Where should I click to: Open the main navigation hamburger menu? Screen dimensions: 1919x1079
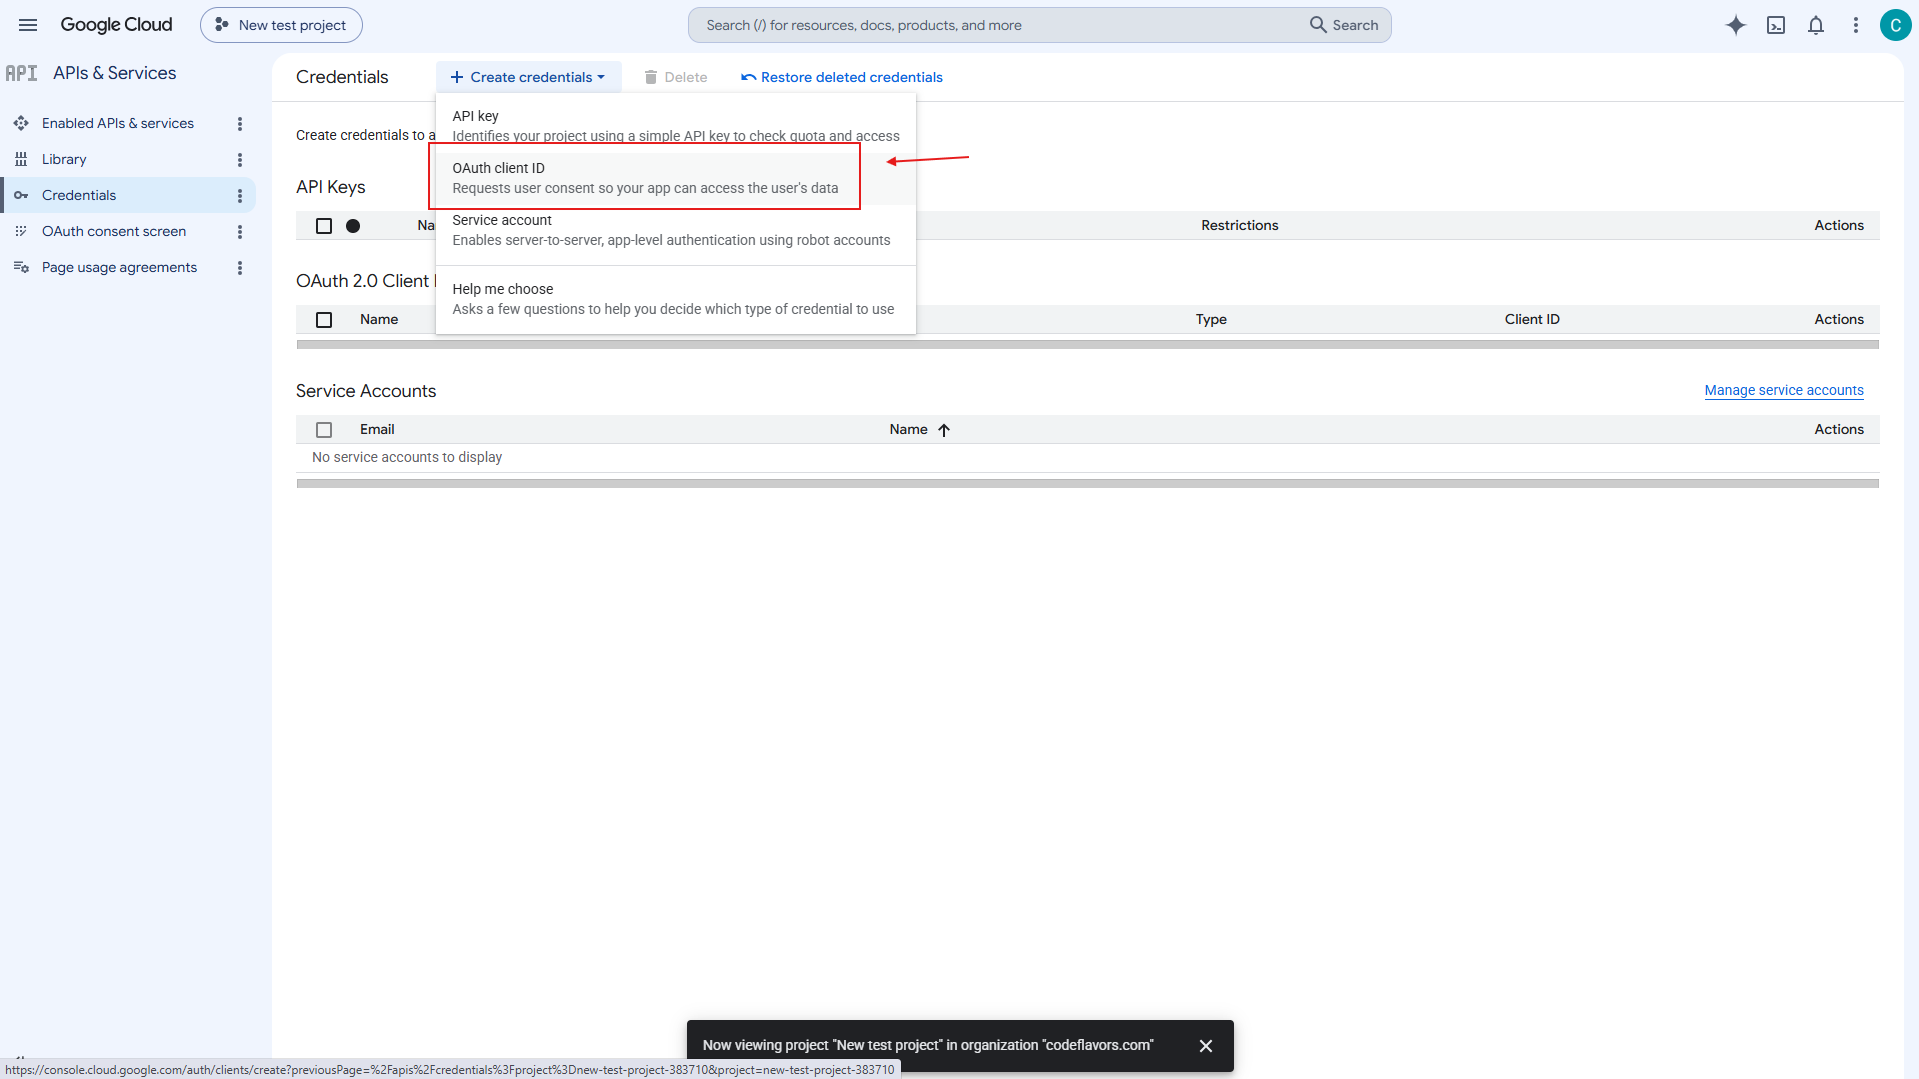click(28, 25)
